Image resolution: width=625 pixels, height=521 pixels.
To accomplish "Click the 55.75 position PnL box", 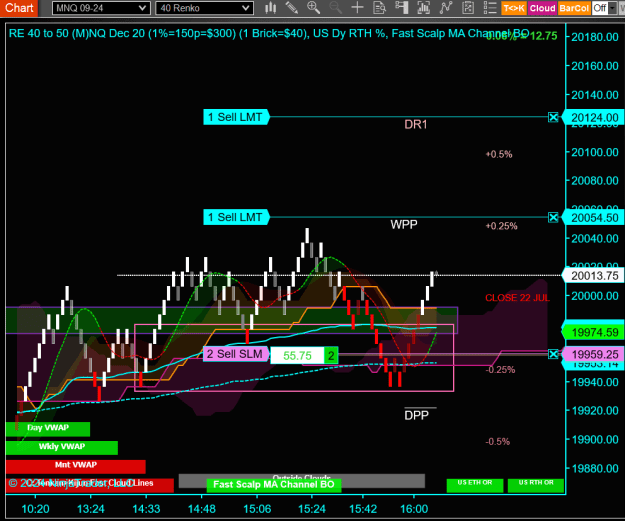I will coord(297,355).
